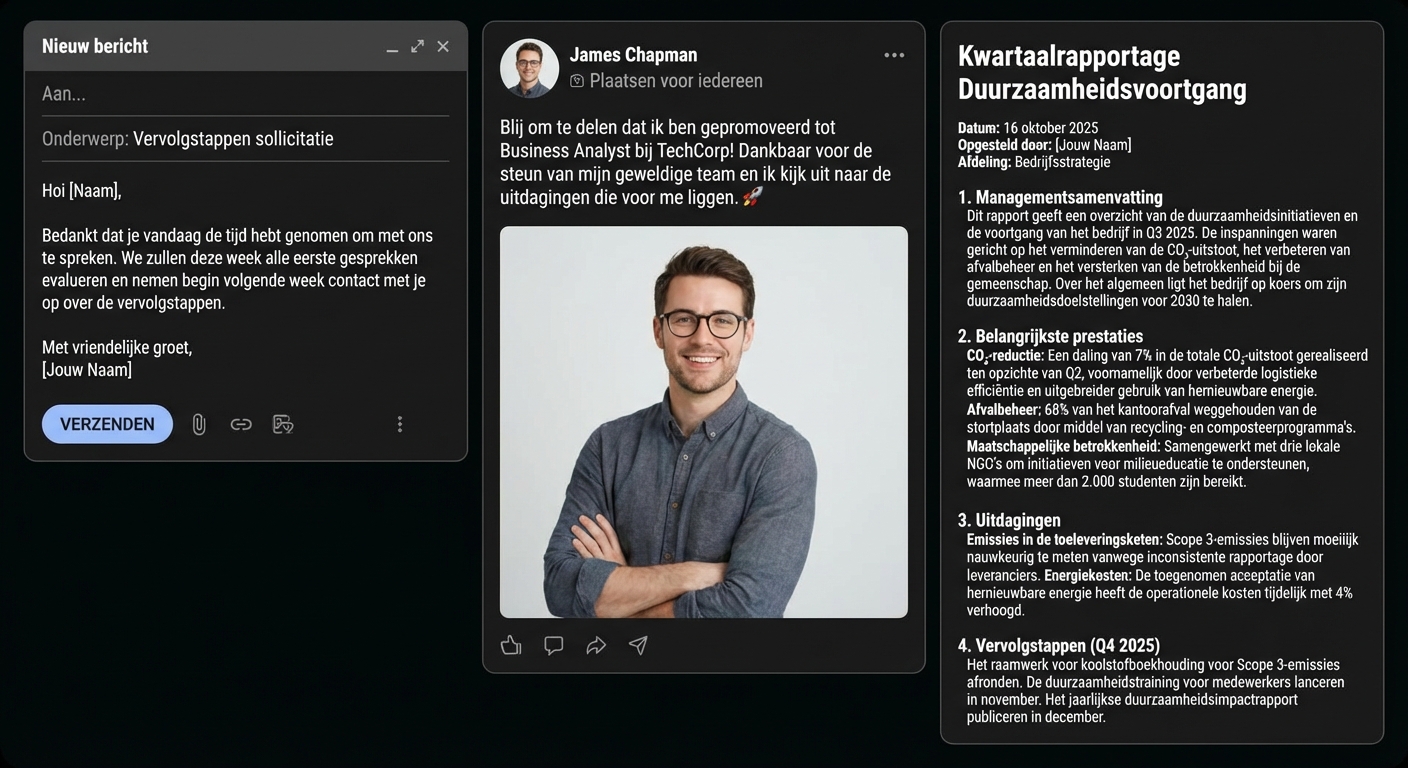The width and height of the screenshot is (1408, 768).
Task: Open more options in compose toolbar
Action: pos(400,424)
